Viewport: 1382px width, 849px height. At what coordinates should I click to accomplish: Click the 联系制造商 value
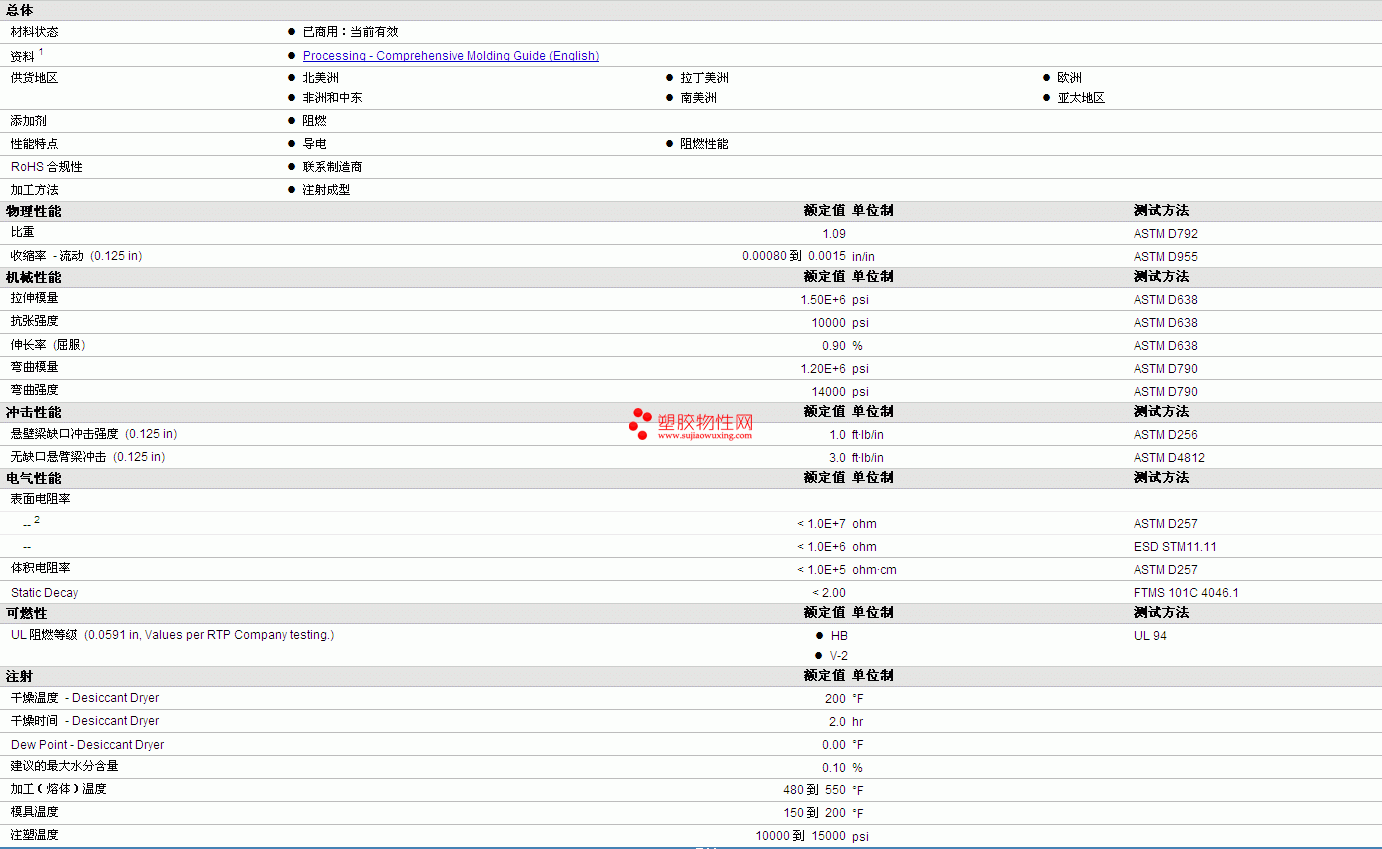tap(332, 167)
